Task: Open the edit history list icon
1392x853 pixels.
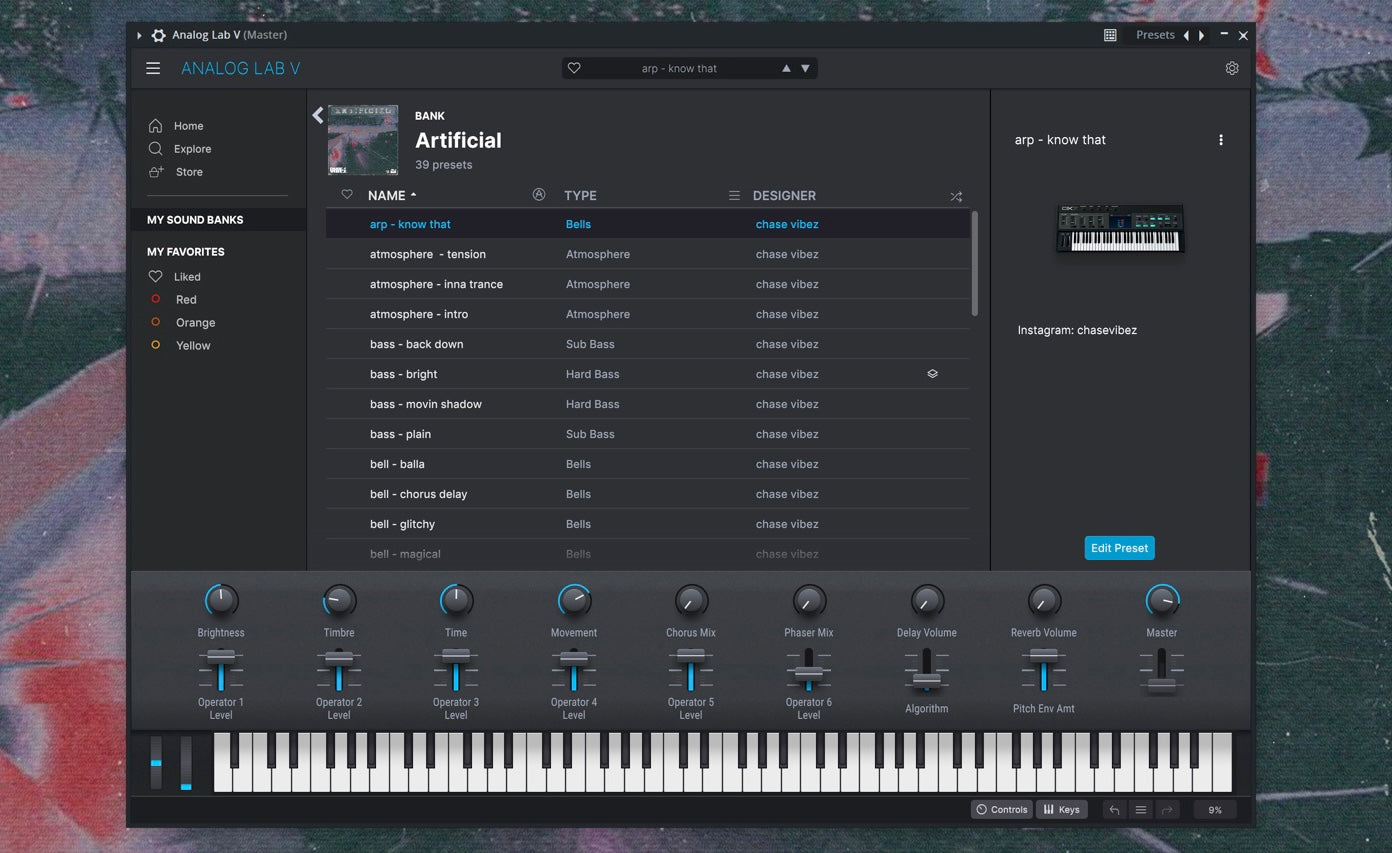Action: coord(1141,810)
